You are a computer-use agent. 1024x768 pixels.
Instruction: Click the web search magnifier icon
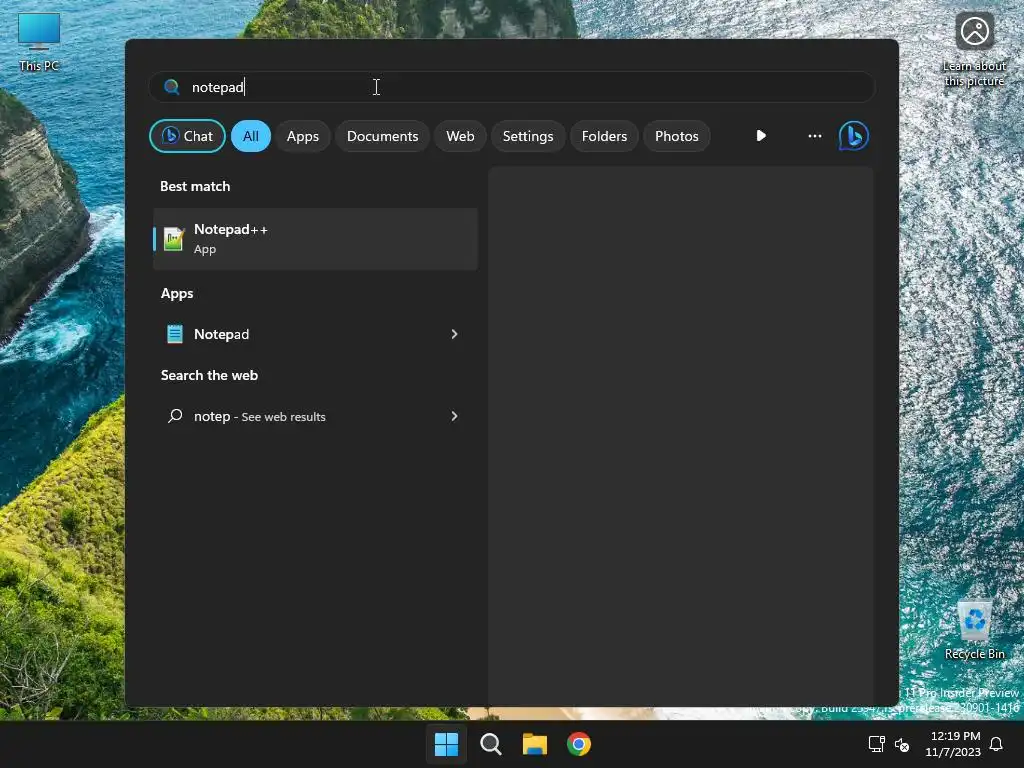[175, 416]
